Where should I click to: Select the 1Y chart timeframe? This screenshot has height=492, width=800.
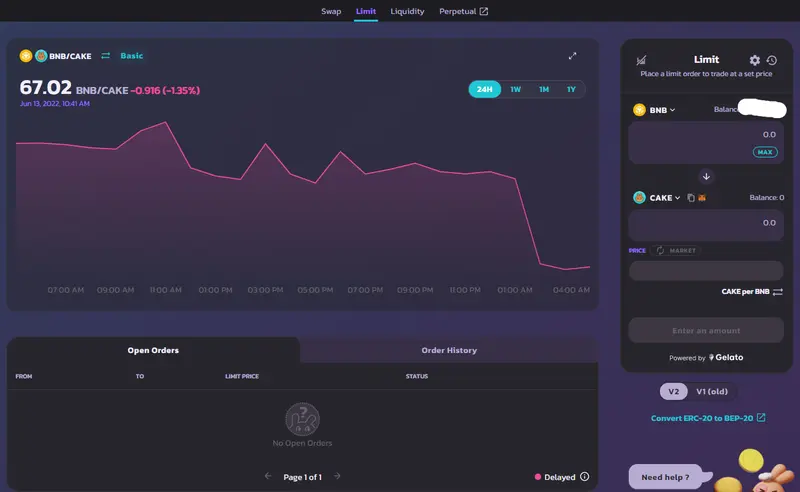click(571, 89)
